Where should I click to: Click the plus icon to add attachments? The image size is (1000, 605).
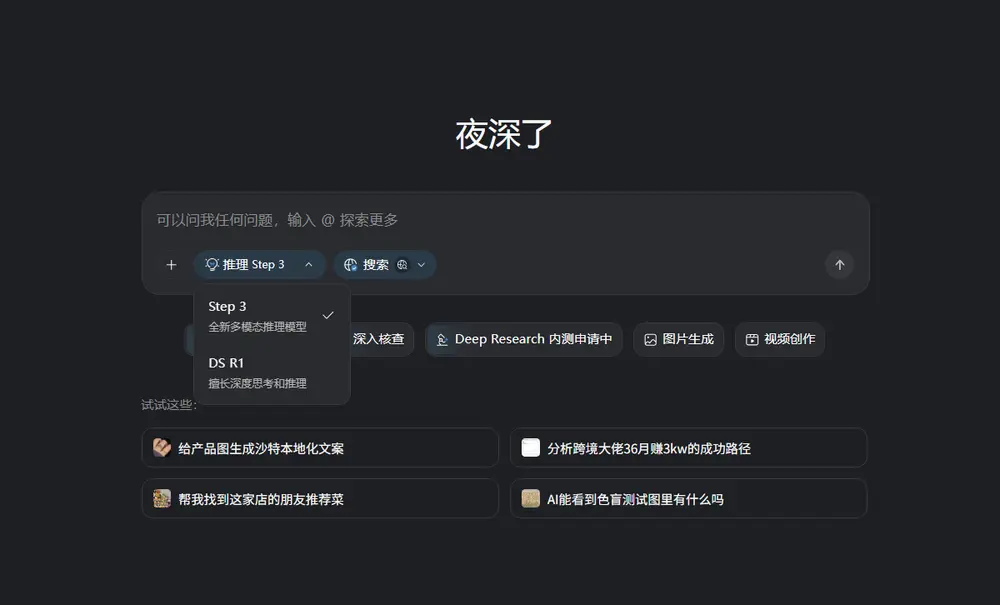click(171, 264)
